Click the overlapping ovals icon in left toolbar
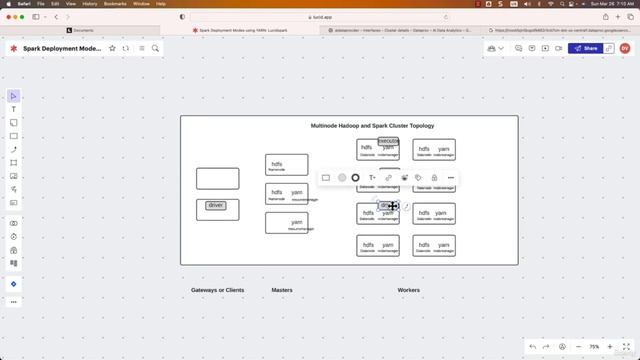Image resolution: width=640 pixels, height=360 pixels. (x=13, y=223)
